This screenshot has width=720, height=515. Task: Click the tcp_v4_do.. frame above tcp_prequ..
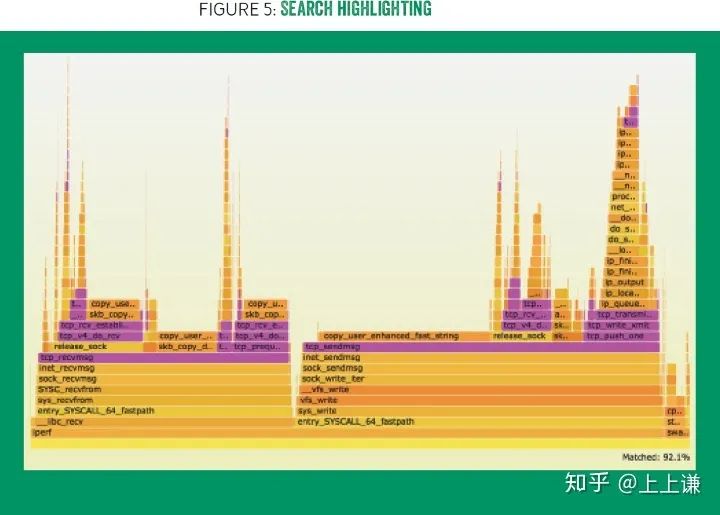click(261, 336)
